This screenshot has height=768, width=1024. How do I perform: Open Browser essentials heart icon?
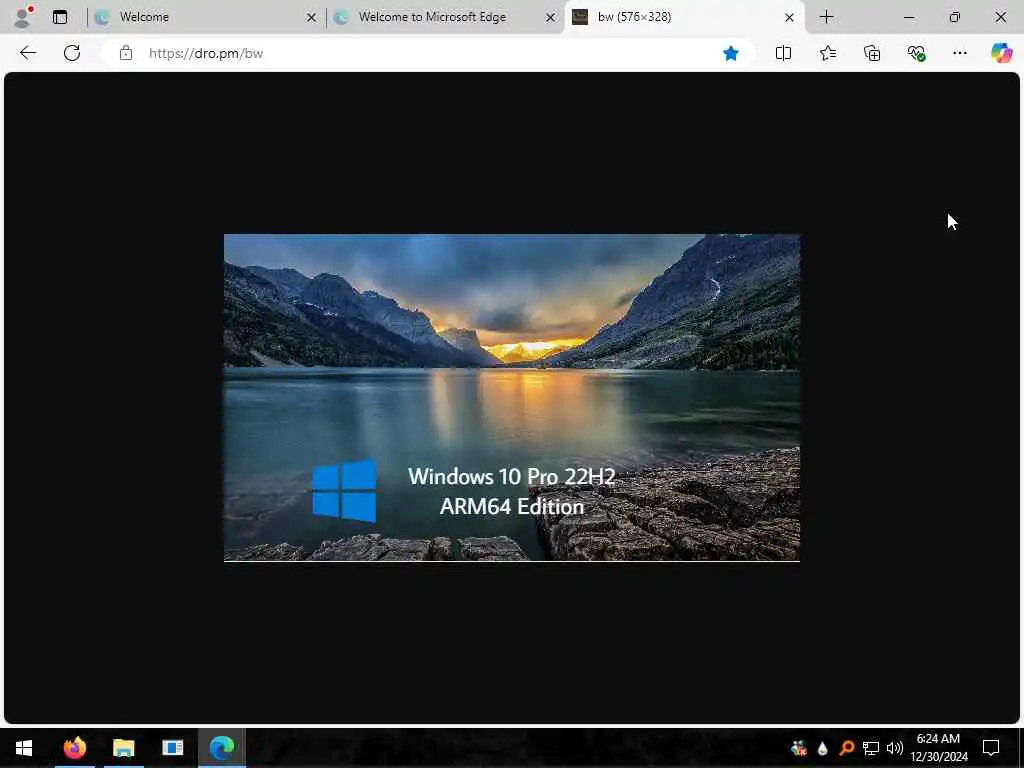pyautogui.click(x=916, y=53)
